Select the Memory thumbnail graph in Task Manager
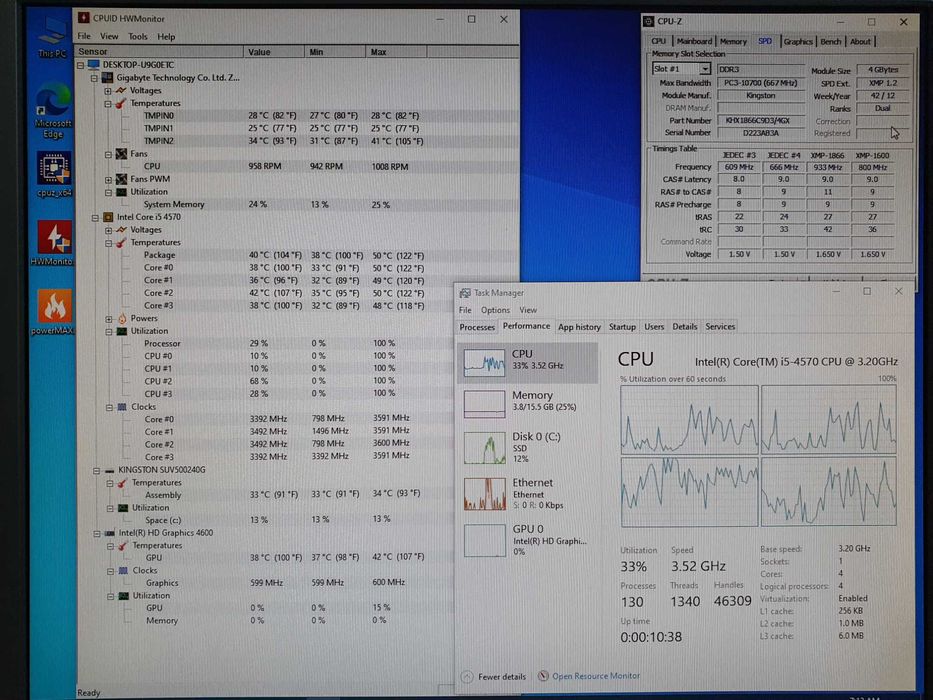Image resolution: width=933 pixels, height=700 pixels. [484, 404]
